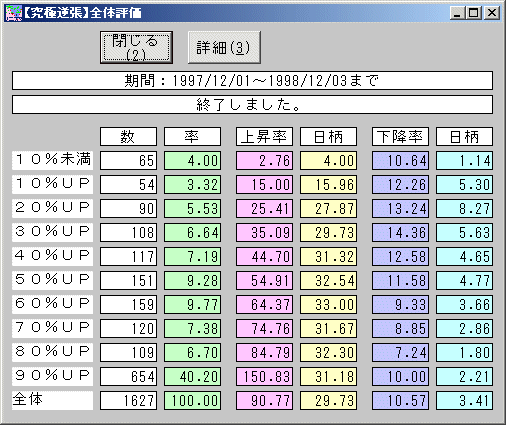506x425 pixels.
Task: Click the 80%UP row label
Action: click(52, 352)
